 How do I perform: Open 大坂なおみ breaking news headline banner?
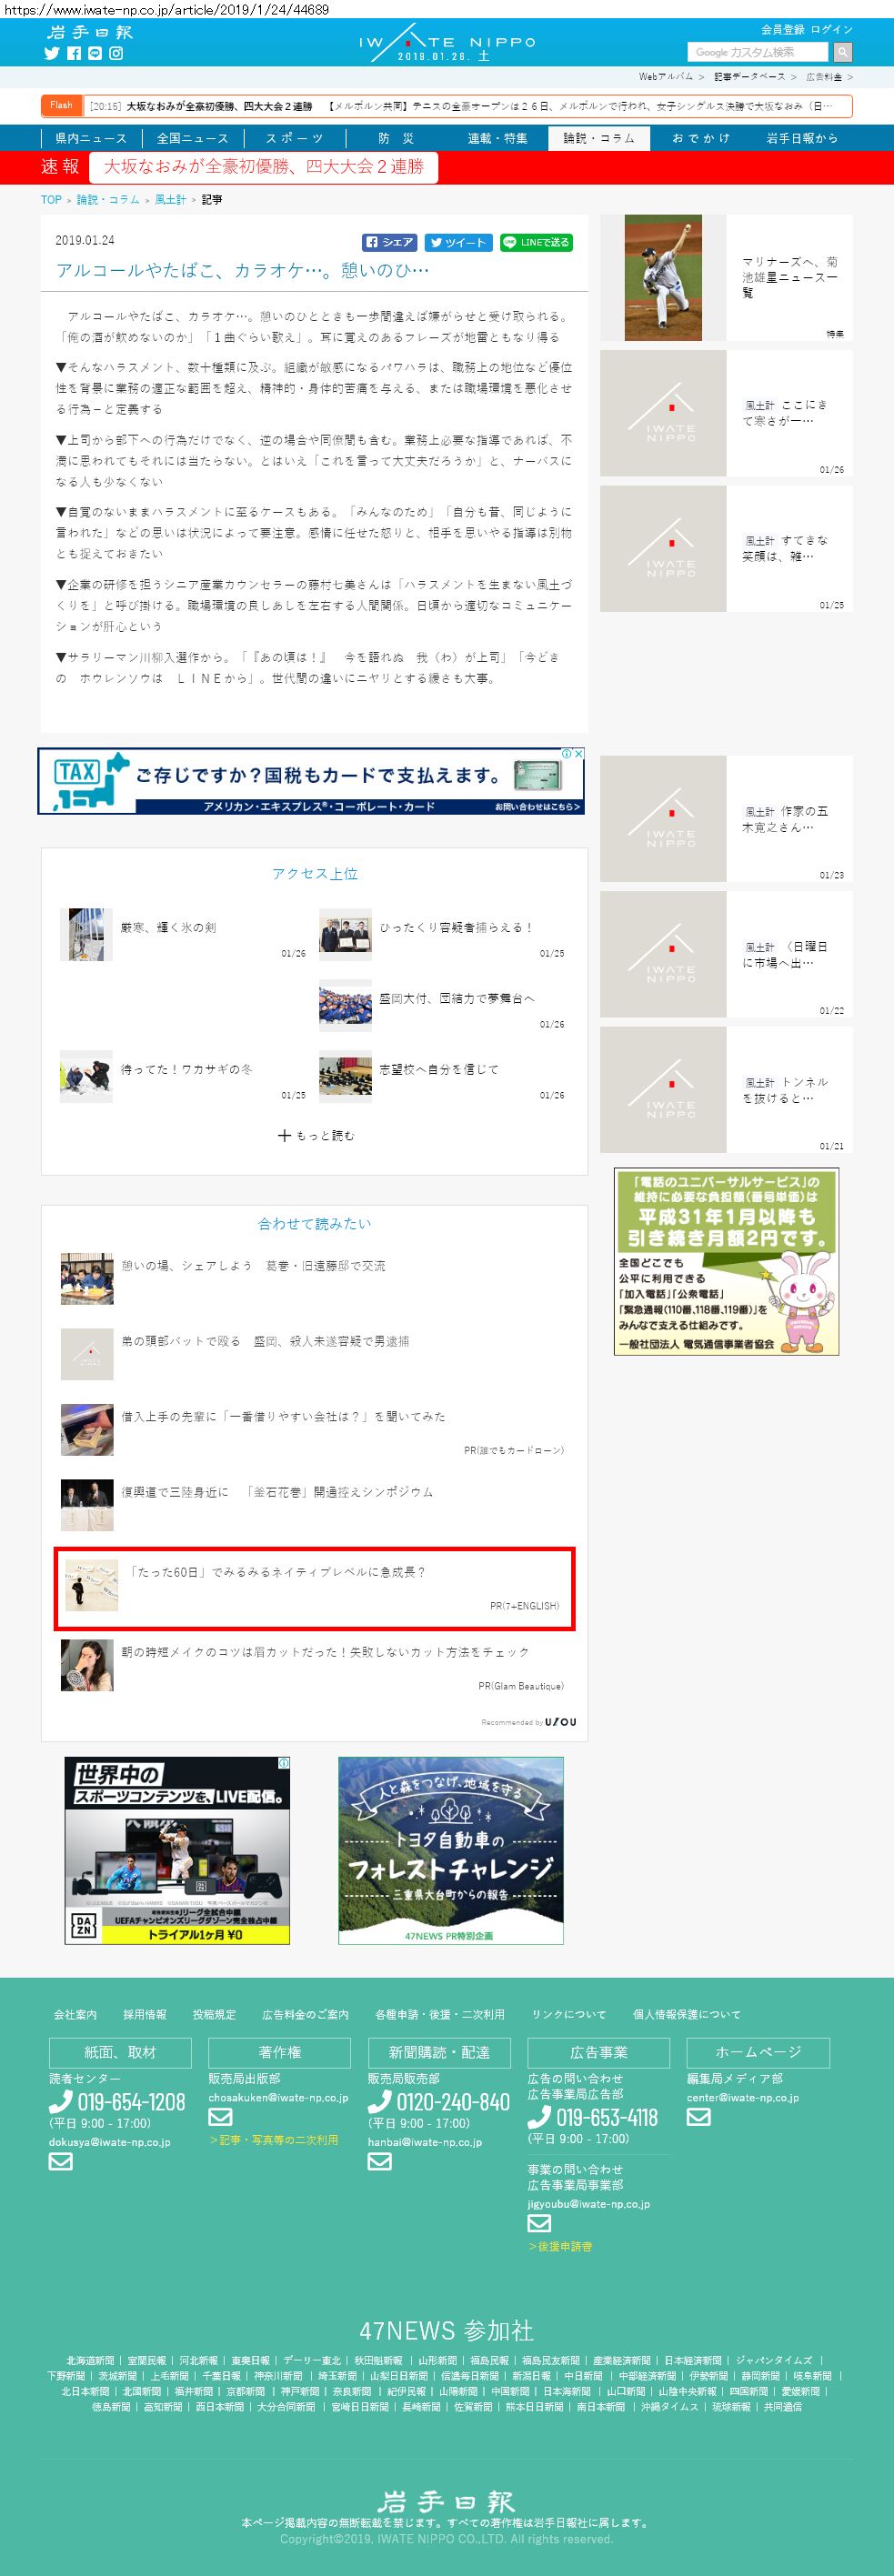click(x=264, y=167)
